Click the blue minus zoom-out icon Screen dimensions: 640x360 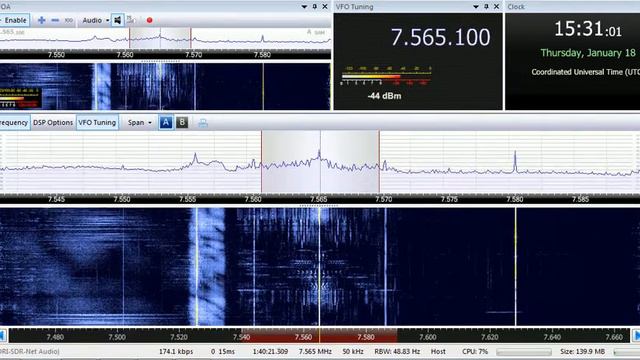pos(55,20)
